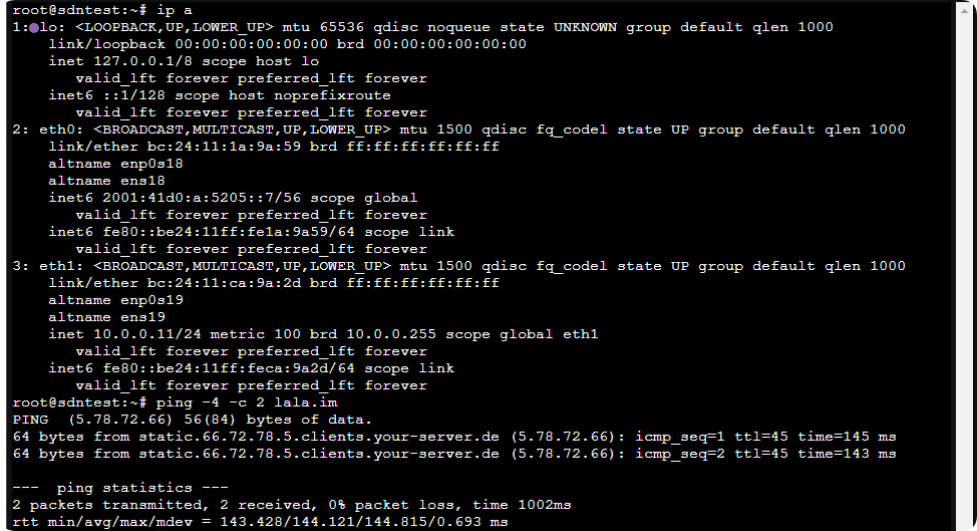This screenshot has width=977, height=531.
Task: Click the altname enp0s18 text
Action: coord(116,164)
